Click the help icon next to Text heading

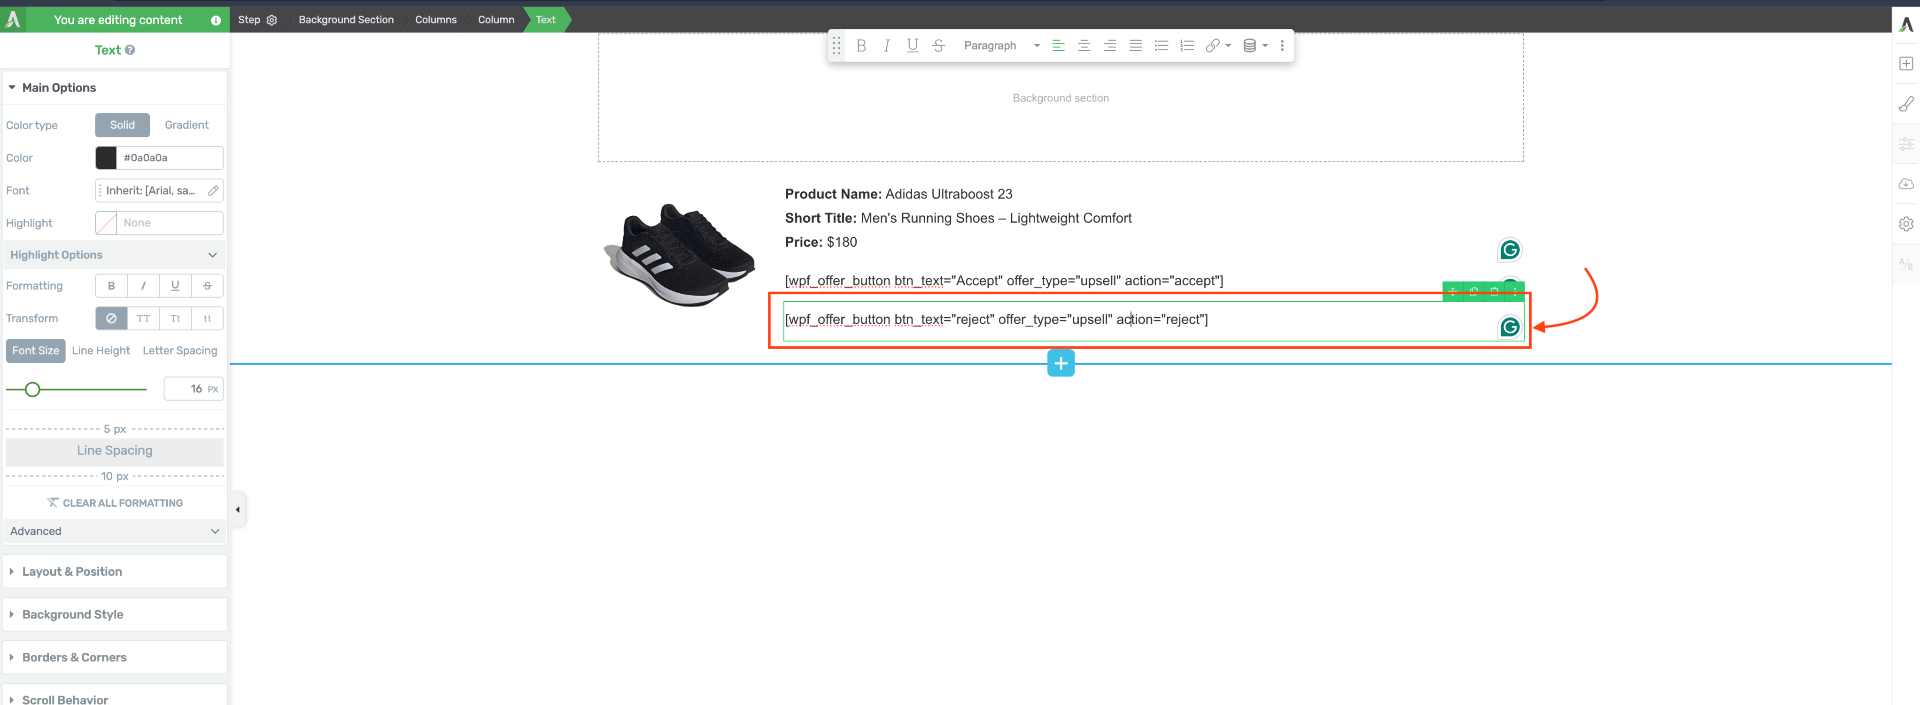[130, 50]
